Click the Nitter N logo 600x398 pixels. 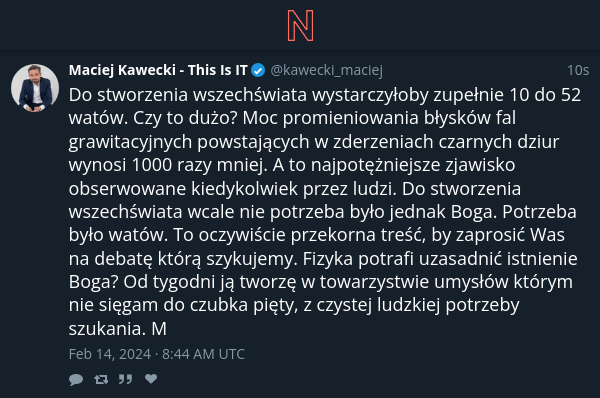point(300,26)
